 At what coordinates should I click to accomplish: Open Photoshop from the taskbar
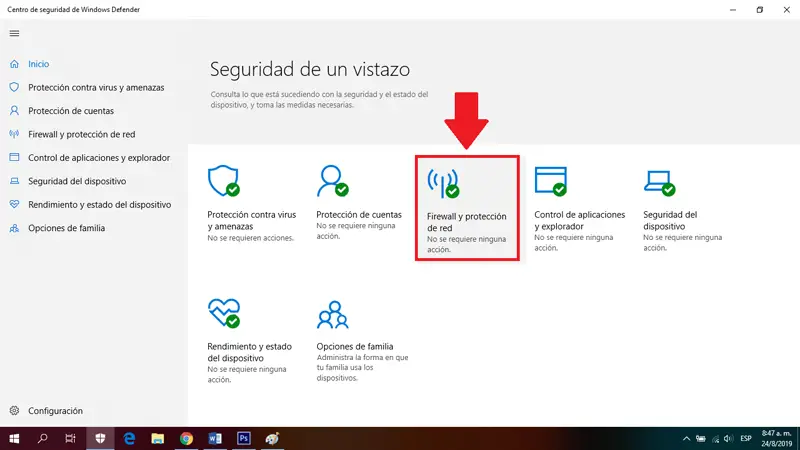(244, 439)
